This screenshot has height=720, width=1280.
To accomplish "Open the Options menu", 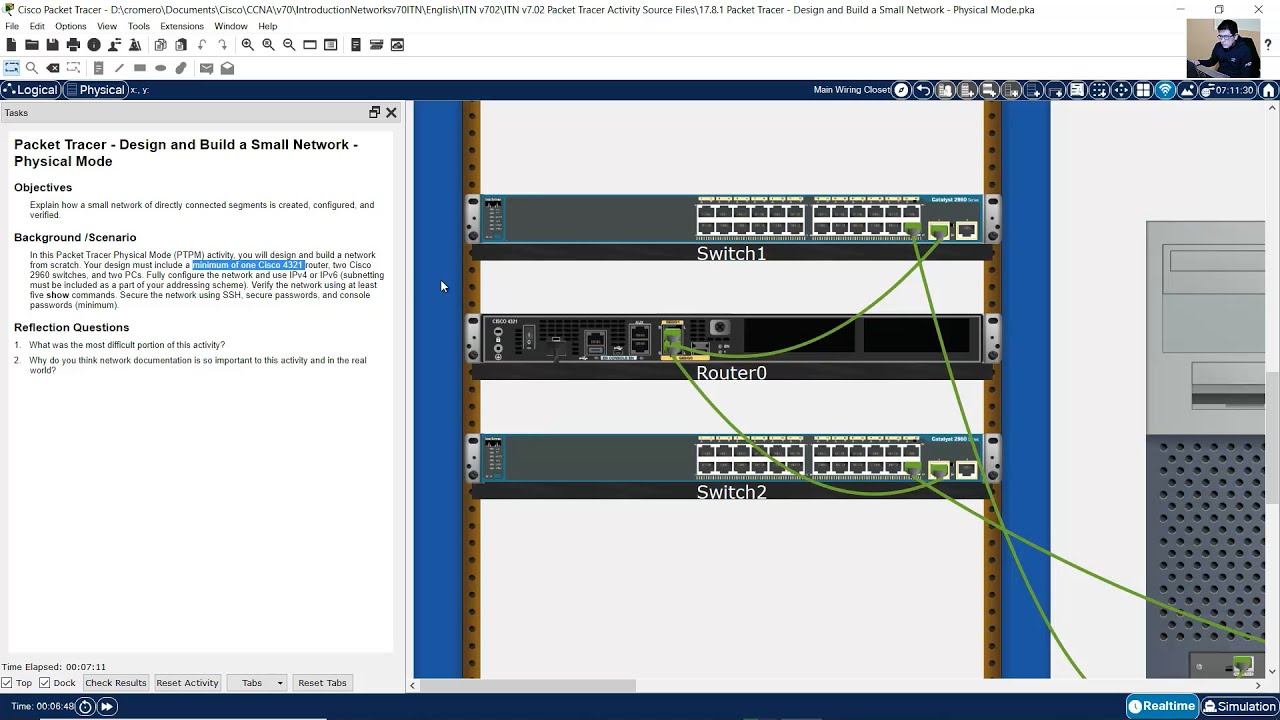I will pyautogui.click(x=71, y=26).
